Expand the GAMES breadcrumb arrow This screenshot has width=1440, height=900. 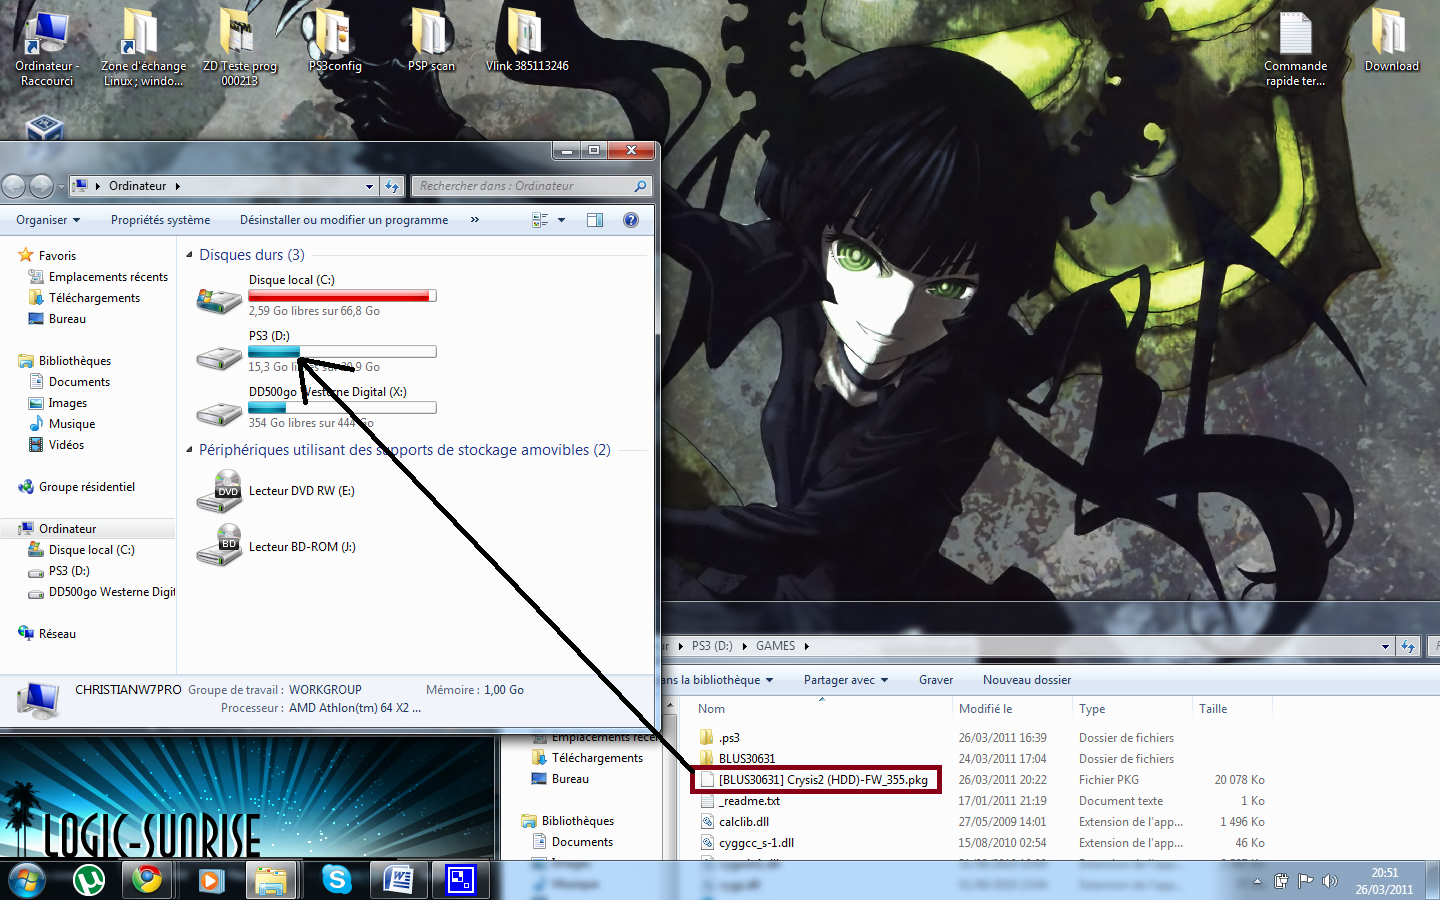[x=806, y=646]
